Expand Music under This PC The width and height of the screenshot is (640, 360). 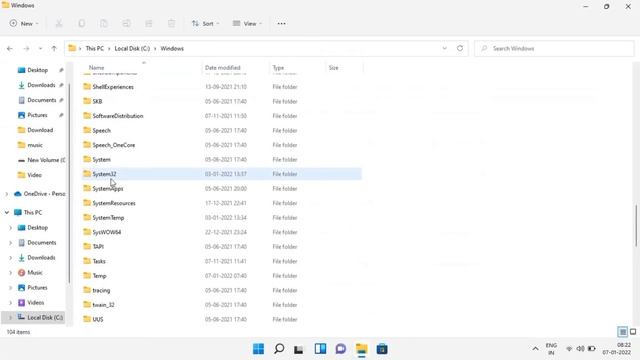tap(11, 273)
